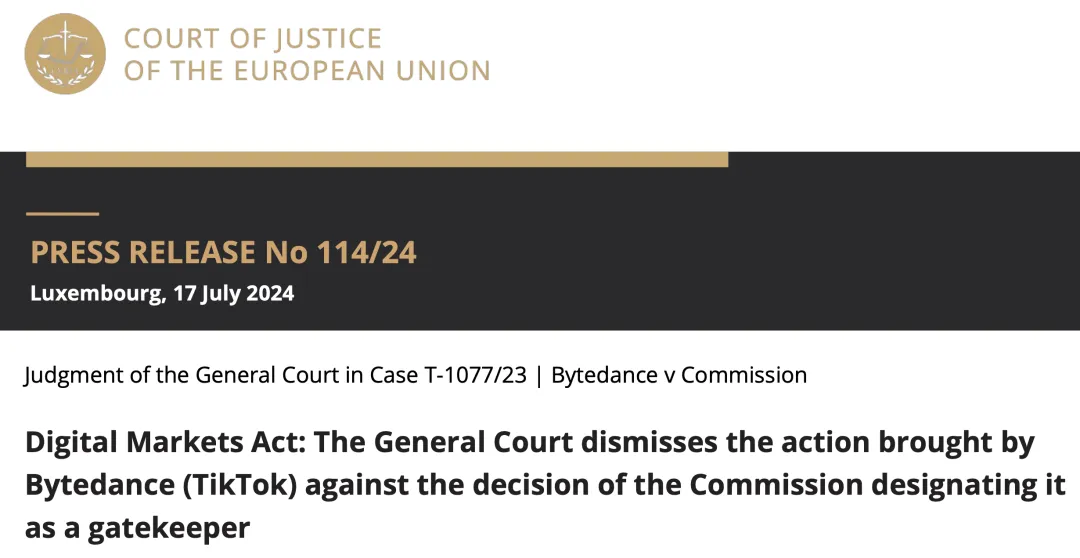Click the "COURT OF JUSTICE" title line
1080x558 pixels.
click(x=252, y=39)
